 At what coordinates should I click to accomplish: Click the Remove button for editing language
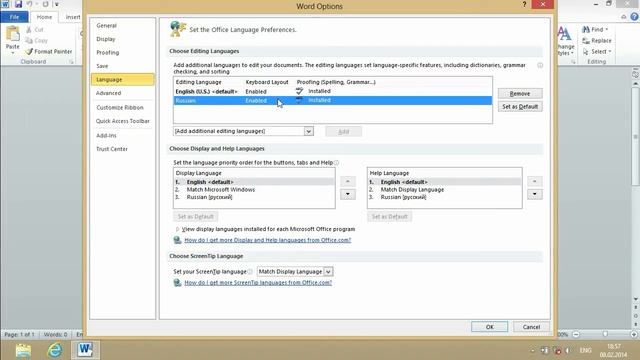tap(520, 93)
